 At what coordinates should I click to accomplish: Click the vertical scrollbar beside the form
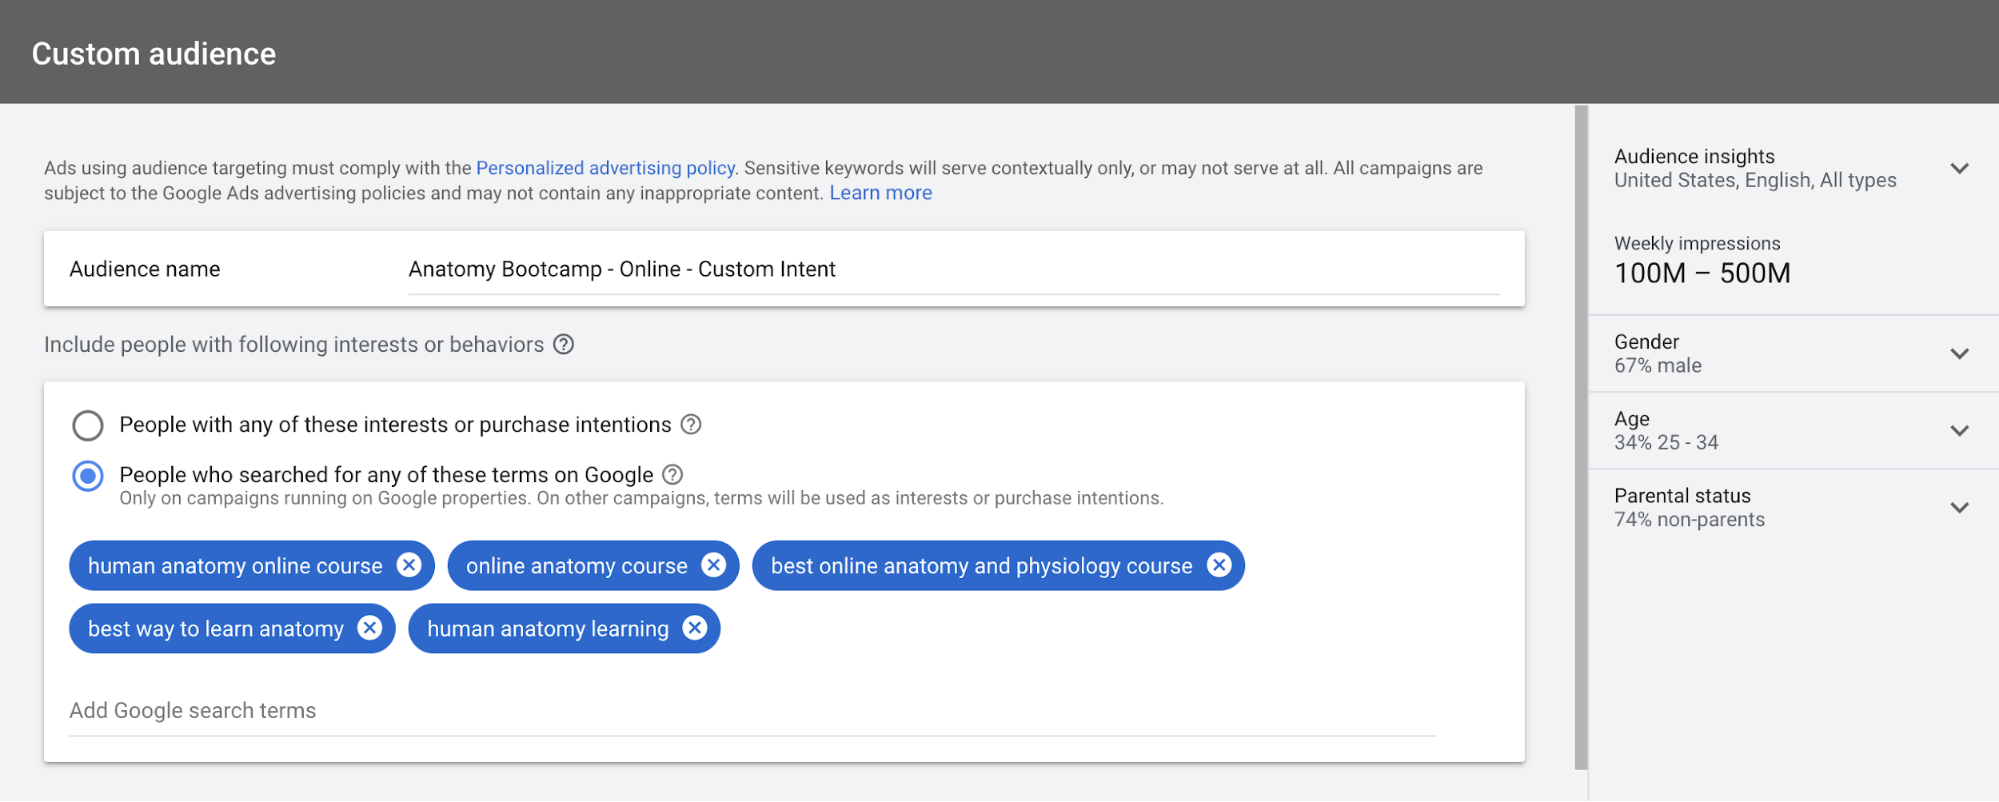[x=1581, y=437]
